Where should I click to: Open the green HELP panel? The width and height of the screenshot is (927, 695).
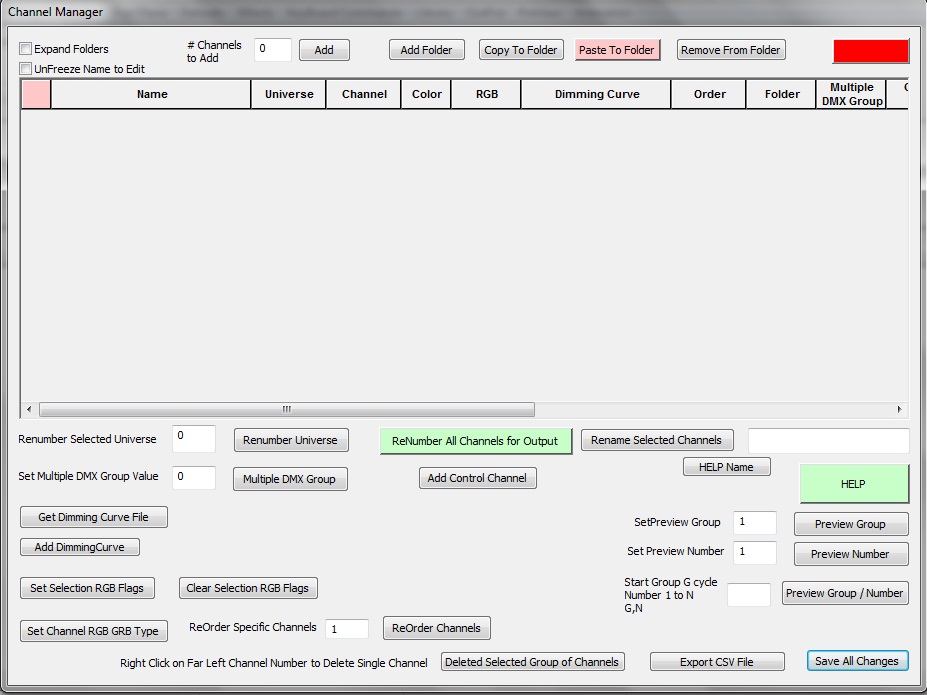852,483
